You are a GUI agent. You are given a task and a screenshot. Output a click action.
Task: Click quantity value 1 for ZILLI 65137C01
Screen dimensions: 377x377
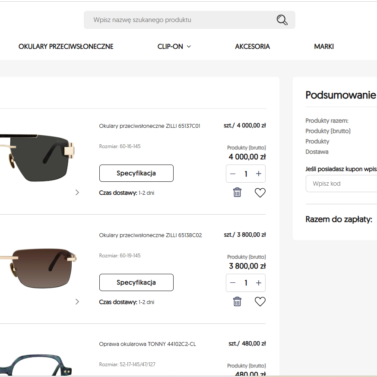coord(246,174)
